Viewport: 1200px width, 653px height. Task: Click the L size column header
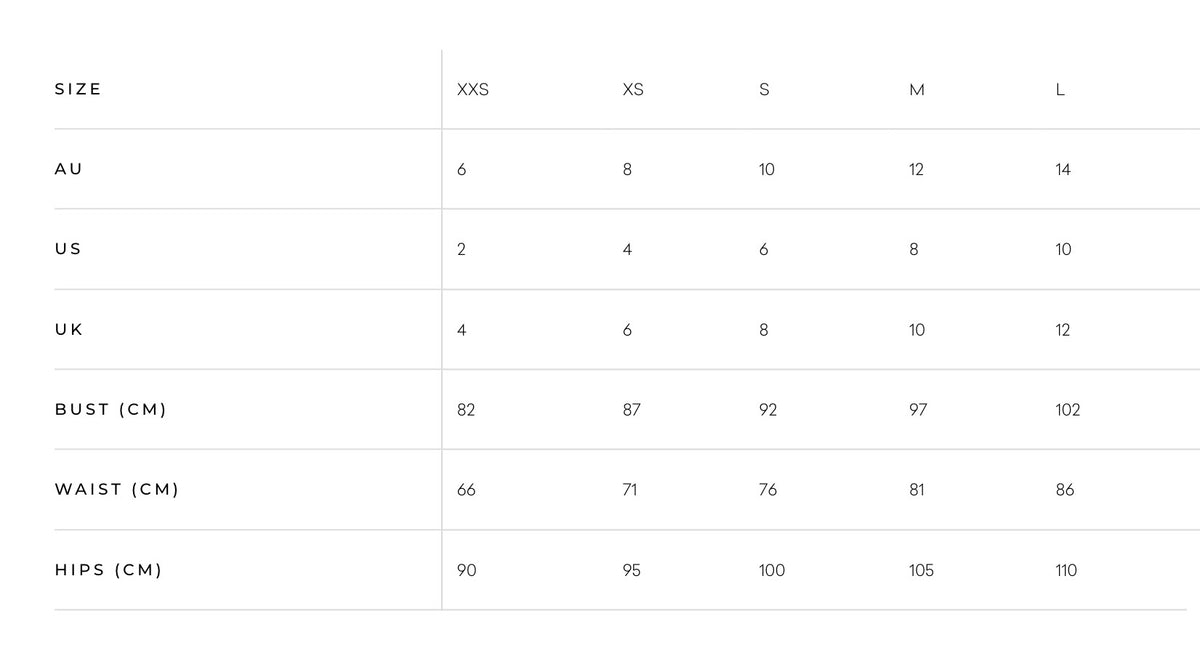[x=1060, y=90]
